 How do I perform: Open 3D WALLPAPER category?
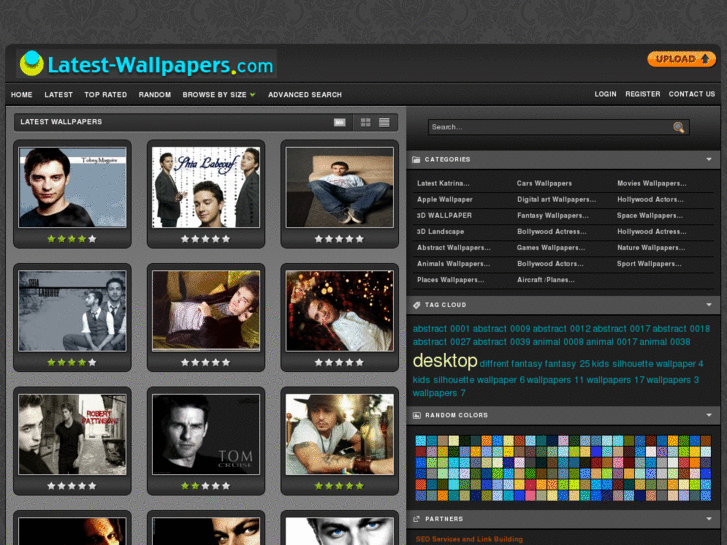click(444, 216)
